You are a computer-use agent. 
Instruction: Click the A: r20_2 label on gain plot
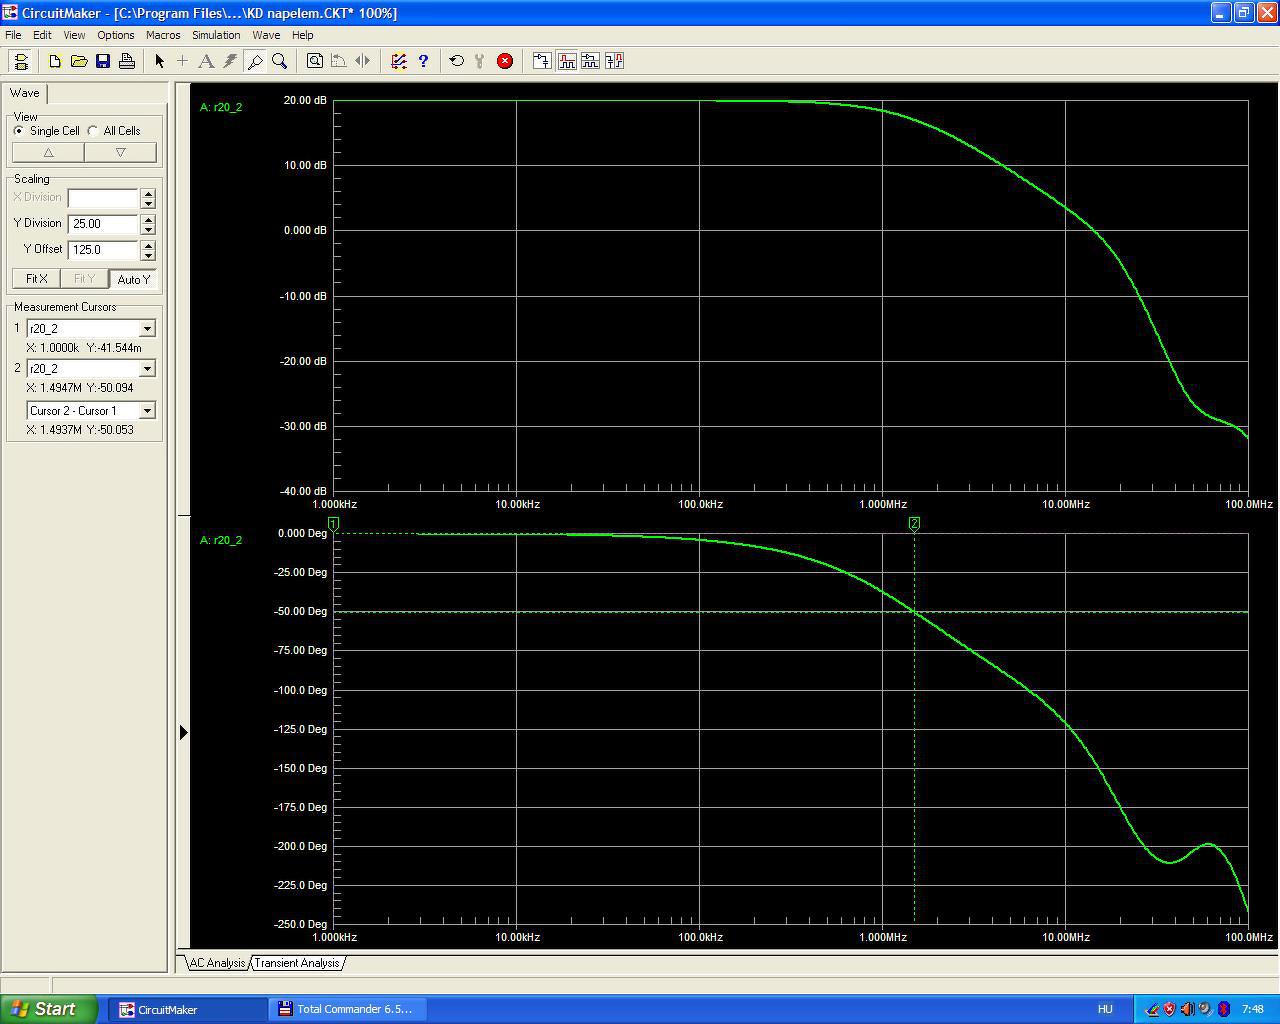[x=221, y=107]
